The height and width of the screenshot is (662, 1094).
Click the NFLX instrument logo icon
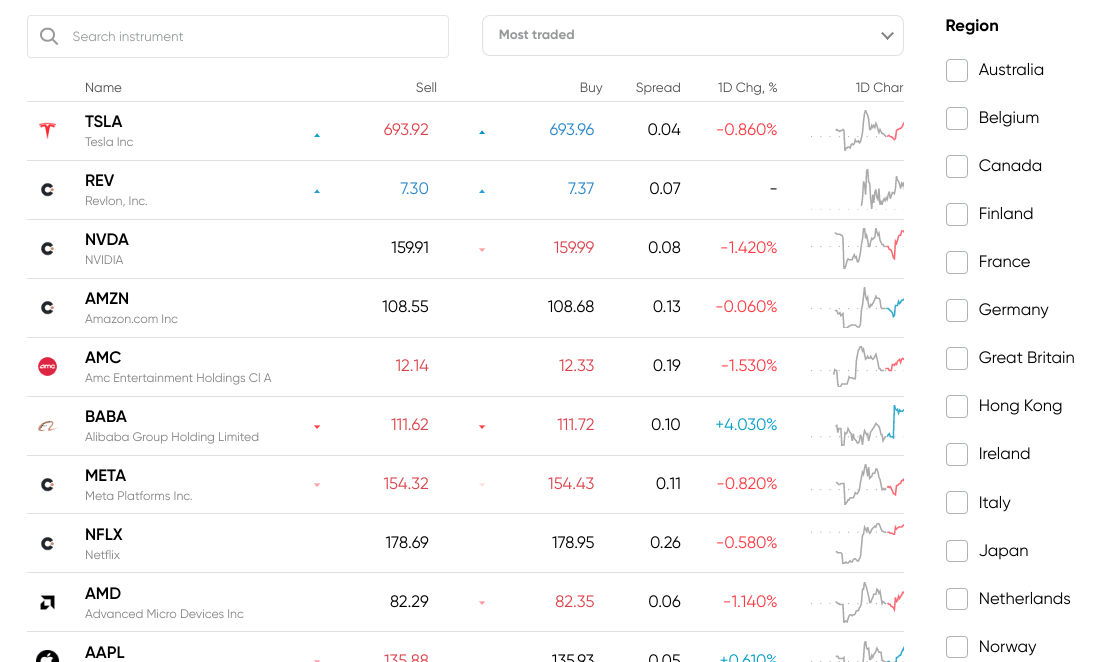pyautogui.click(x=47, y=543)
